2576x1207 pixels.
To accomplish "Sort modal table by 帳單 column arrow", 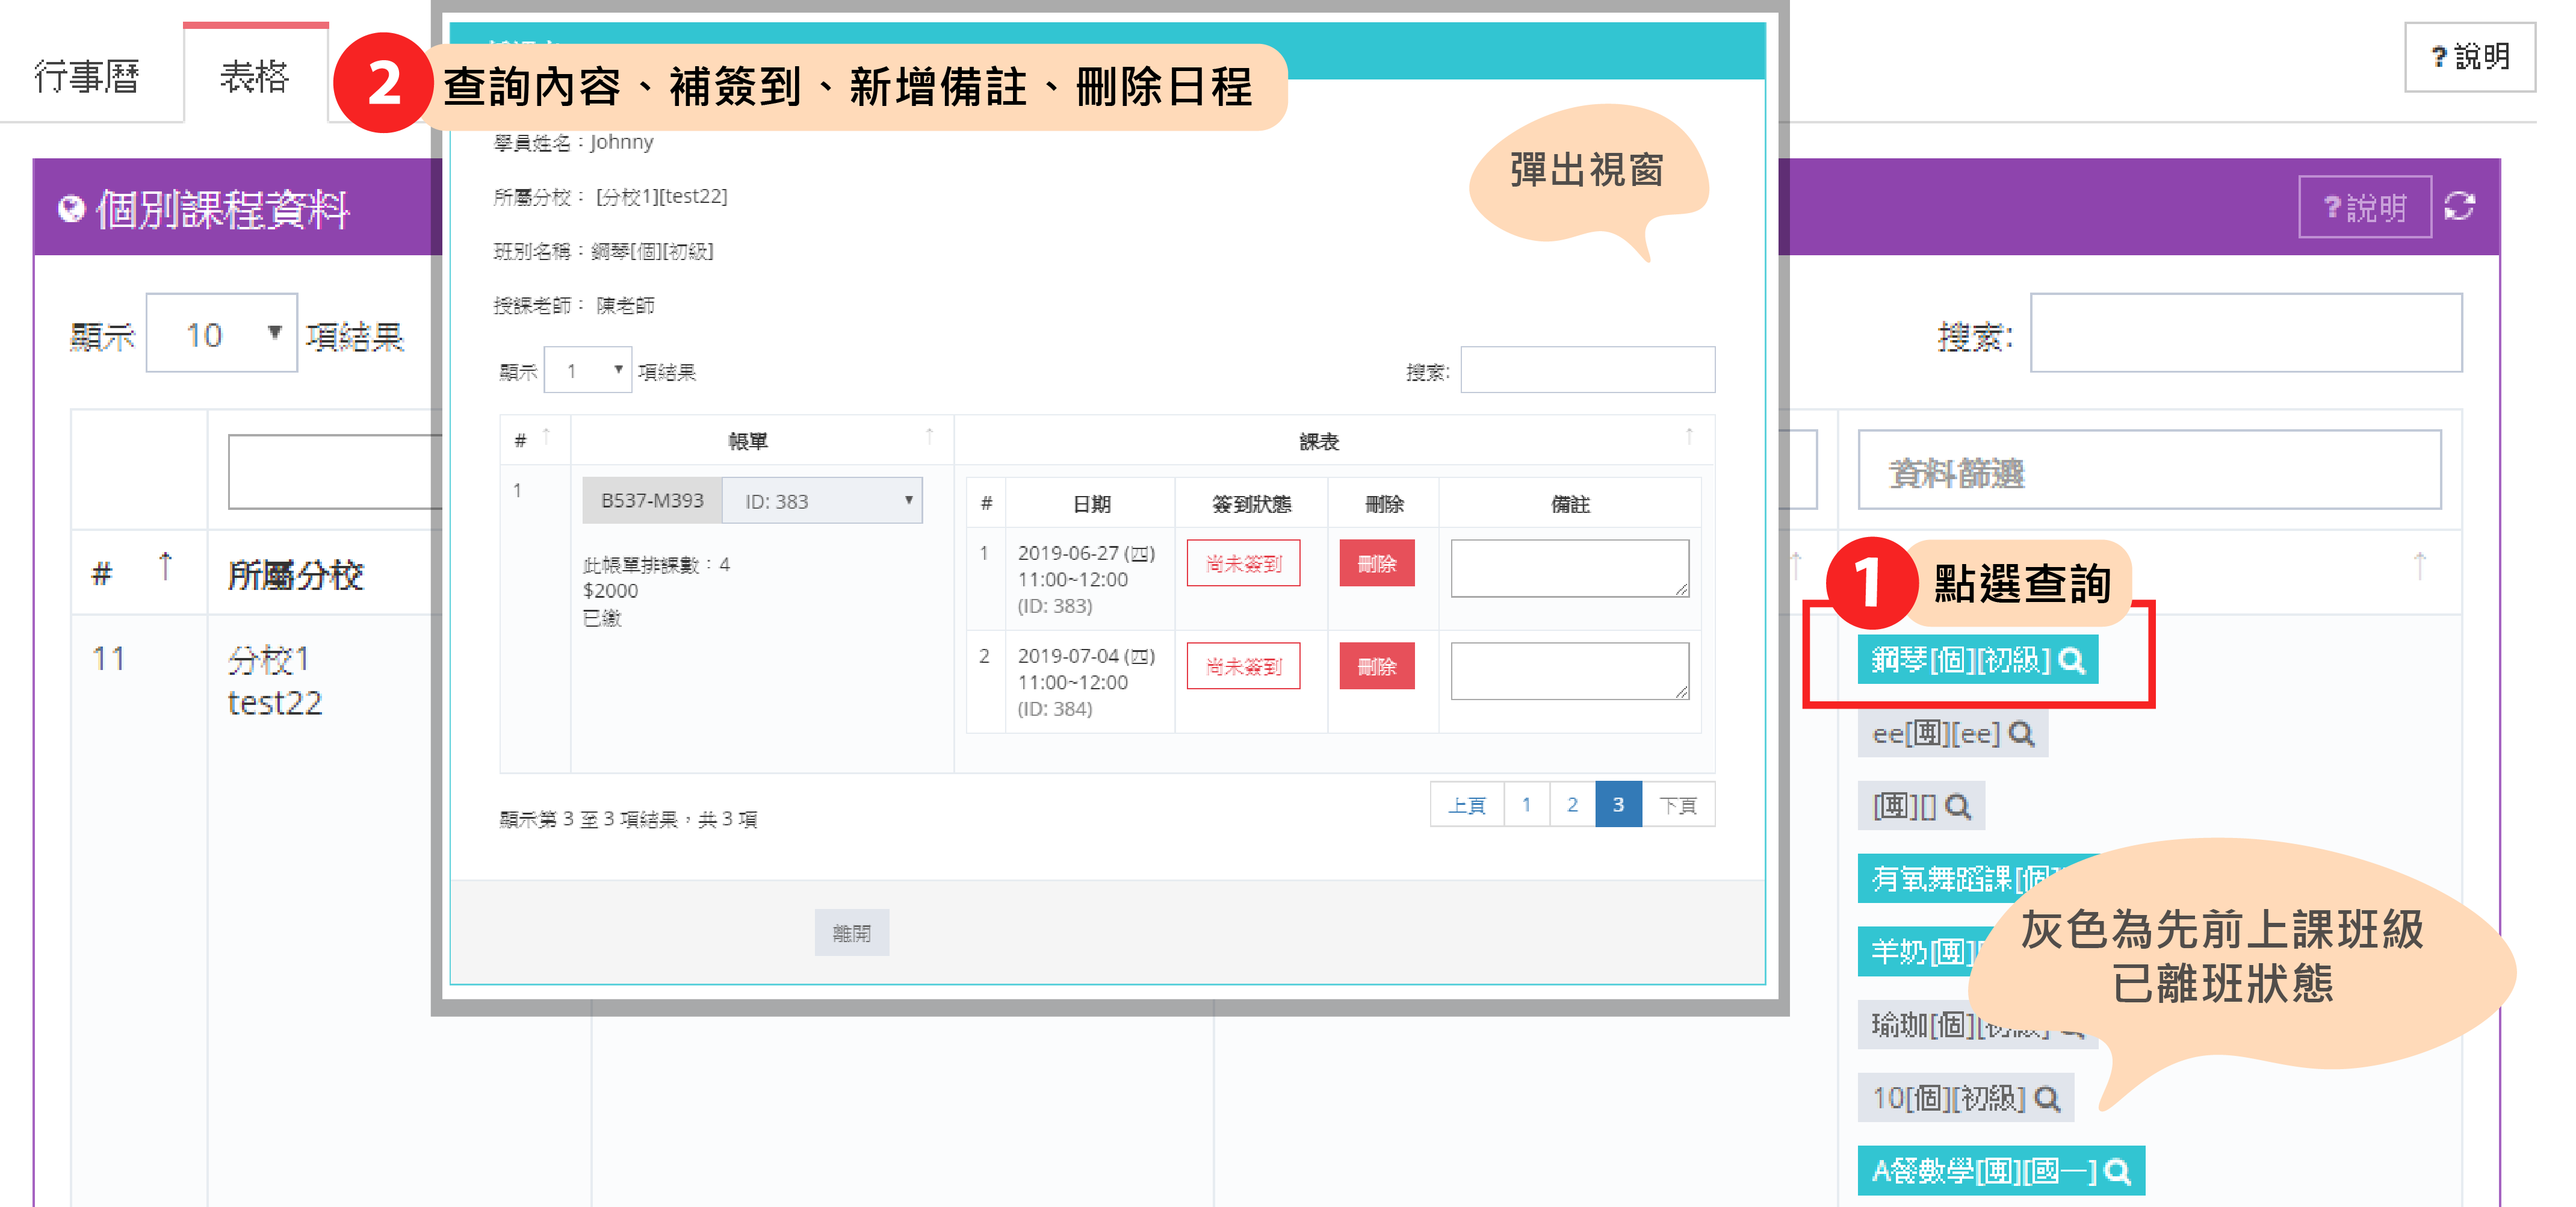I will 929,437.
